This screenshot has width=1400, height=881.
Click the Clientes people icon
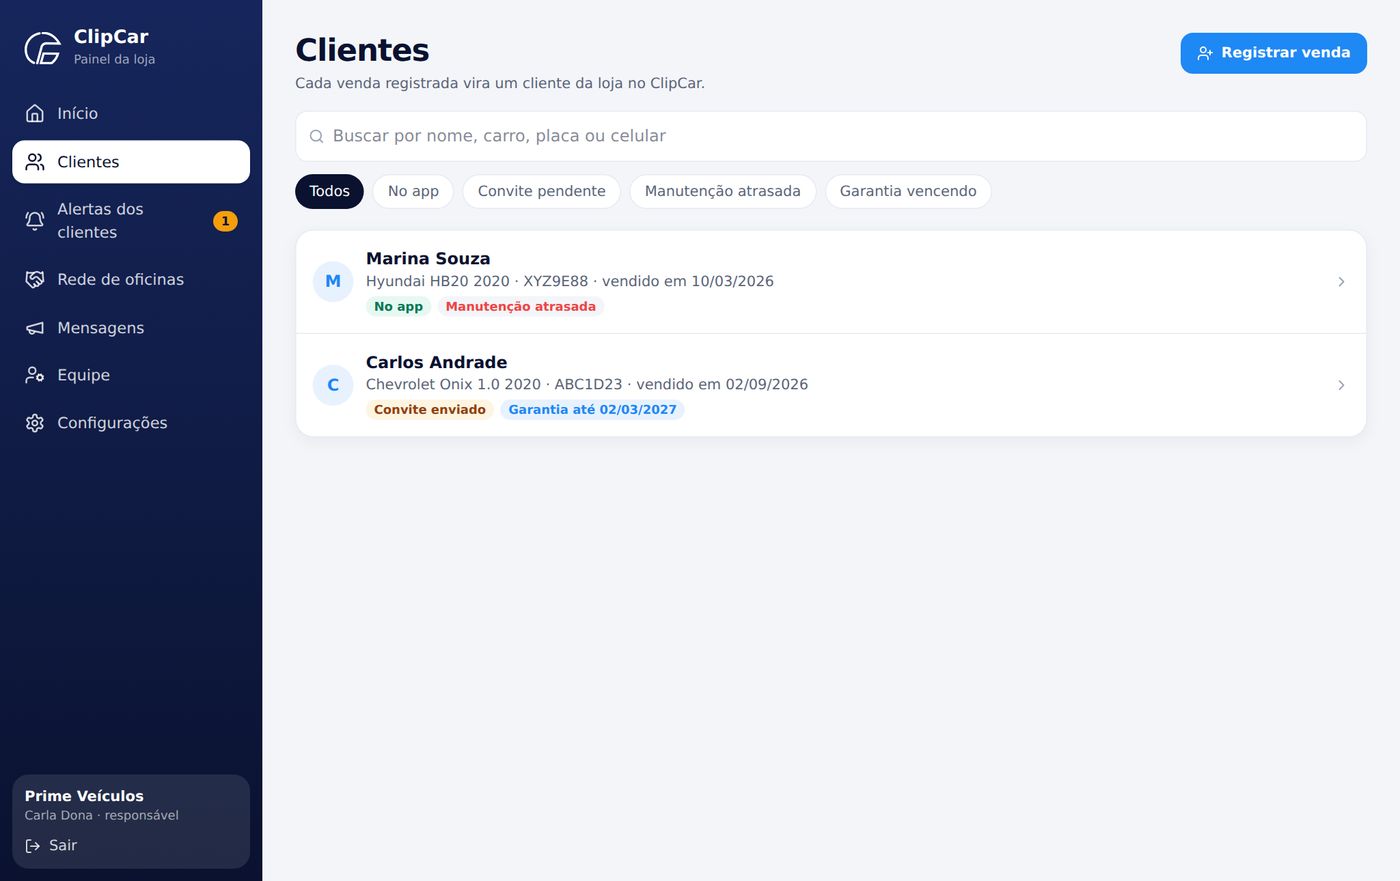coord(35,162)
